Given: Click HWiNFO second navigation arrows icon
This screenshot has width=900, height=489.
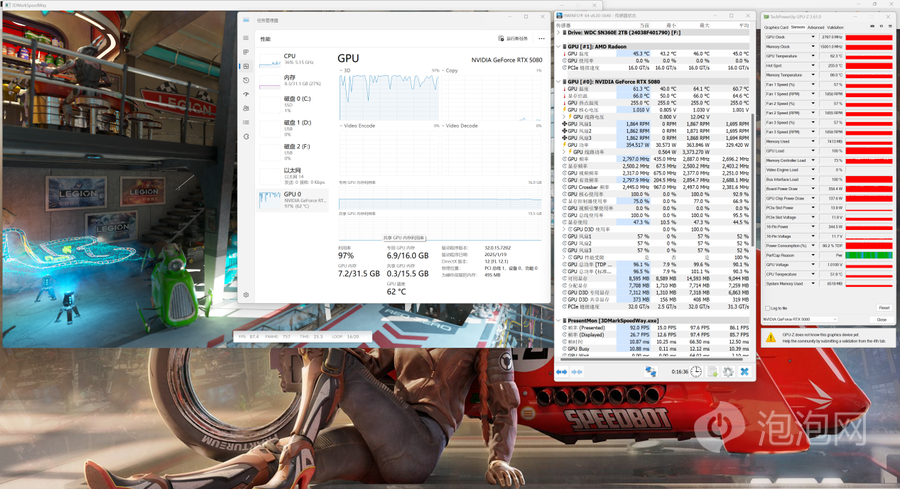Looking at the screenshot, I should point(576,372).
